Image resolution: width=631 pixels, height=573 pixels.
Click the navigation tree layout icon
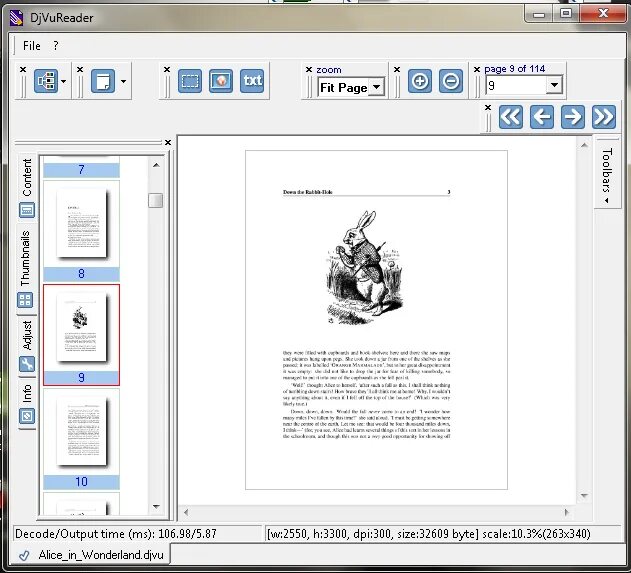point(45,81)
